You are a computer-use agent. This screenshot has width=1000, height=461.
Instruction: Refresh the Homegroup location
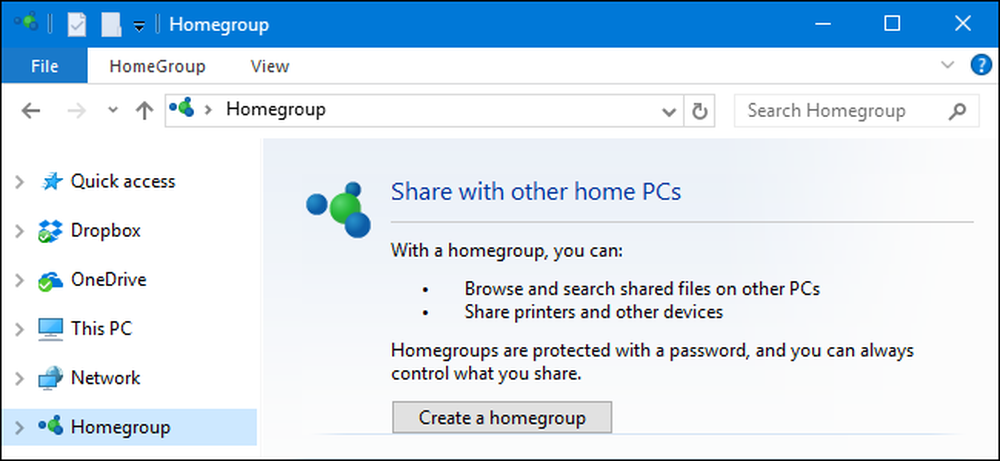point(700,112)
